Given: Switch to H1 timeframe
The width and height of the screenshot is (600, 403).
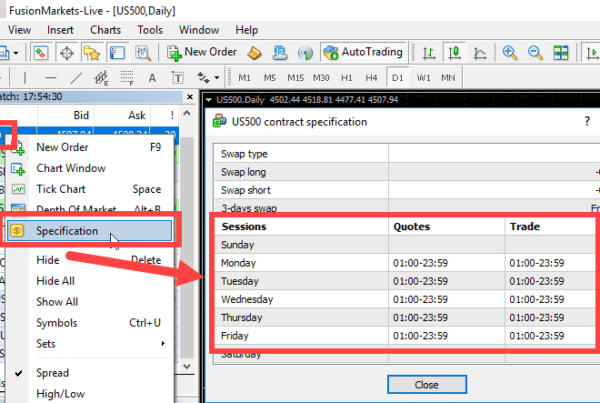Looking at the screenshot, I should coord(347,78).
